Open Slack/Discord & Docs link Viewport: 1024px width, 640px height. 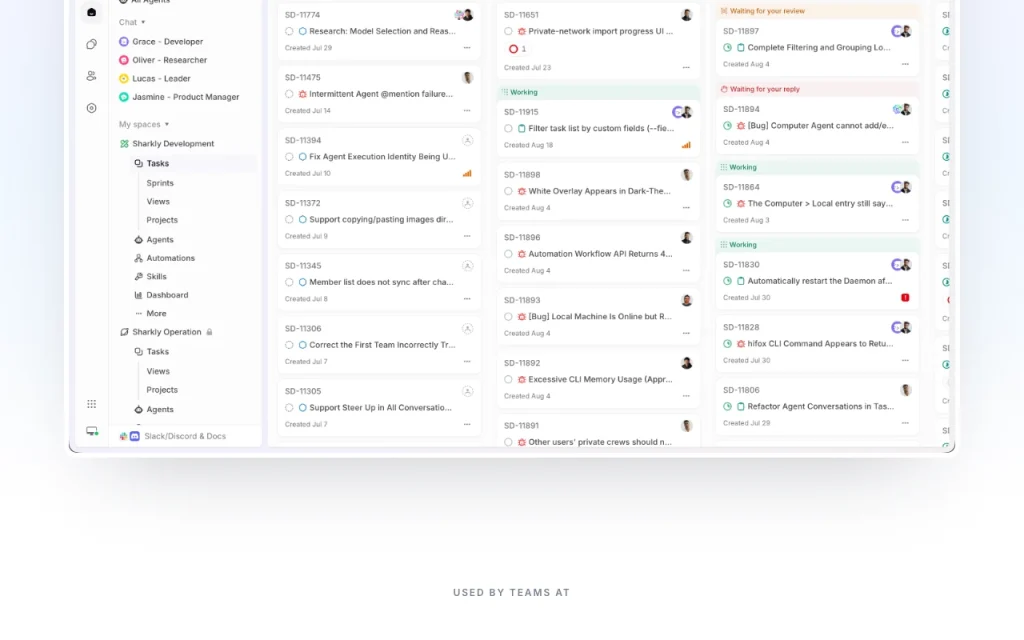tap(185, 436)
